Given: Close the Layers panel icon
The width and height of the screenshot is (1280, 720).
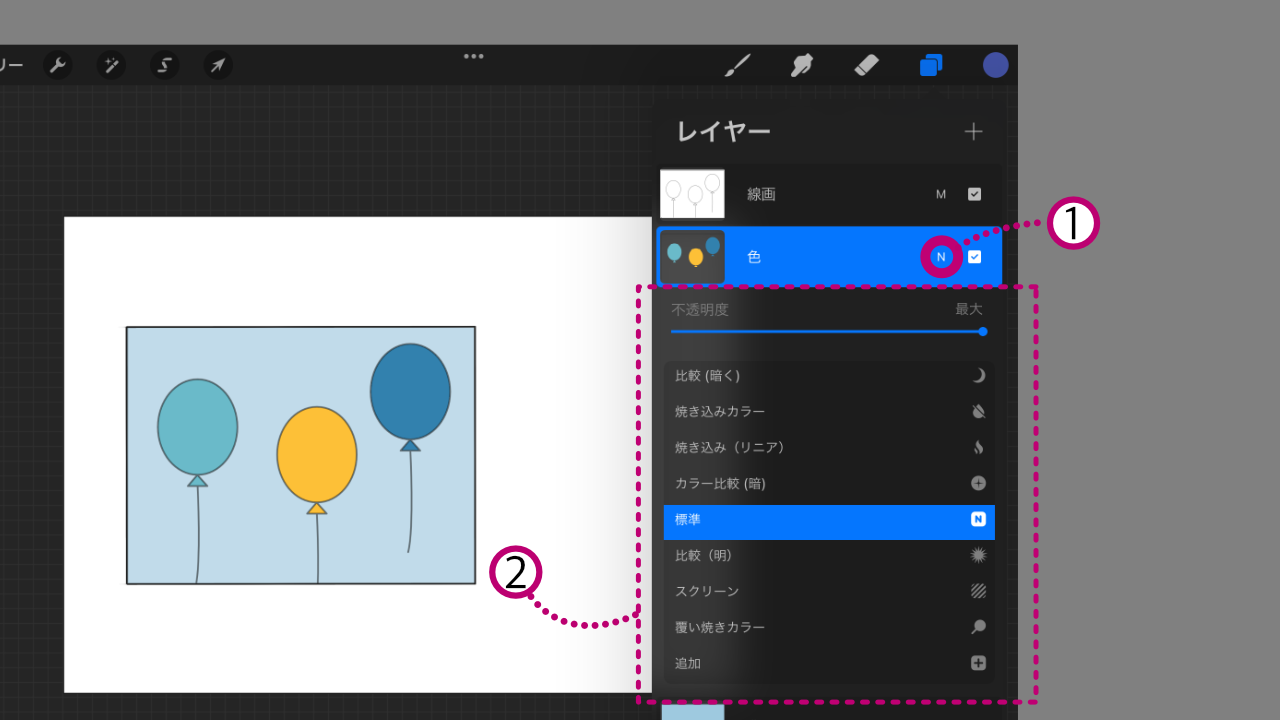Looking at the screenshot, I should (x=931, y=66).
